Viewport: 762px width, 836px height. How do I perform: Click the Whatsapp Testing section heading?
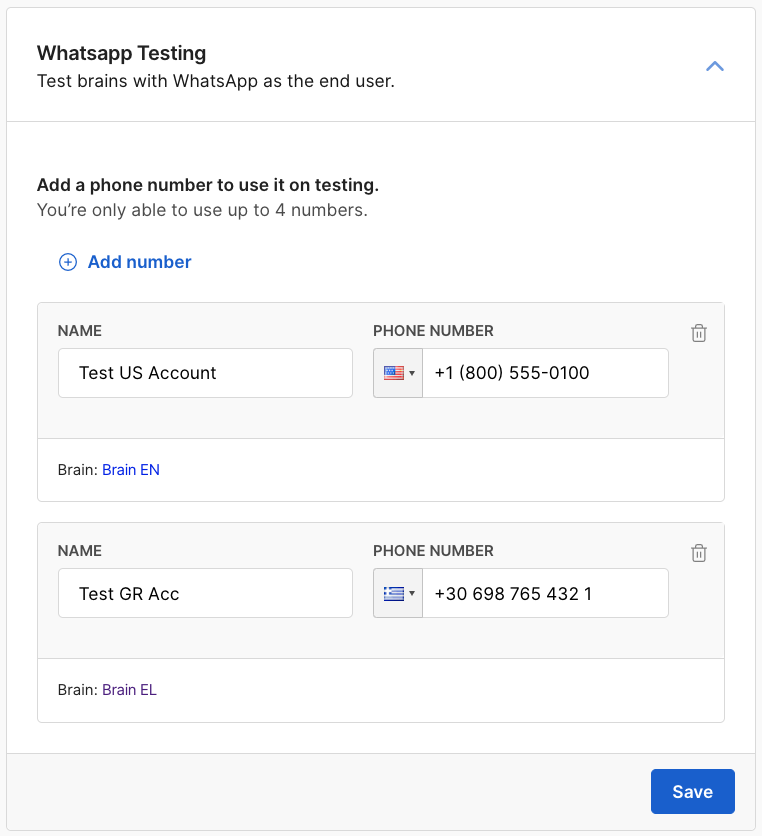tap(121, 53)
